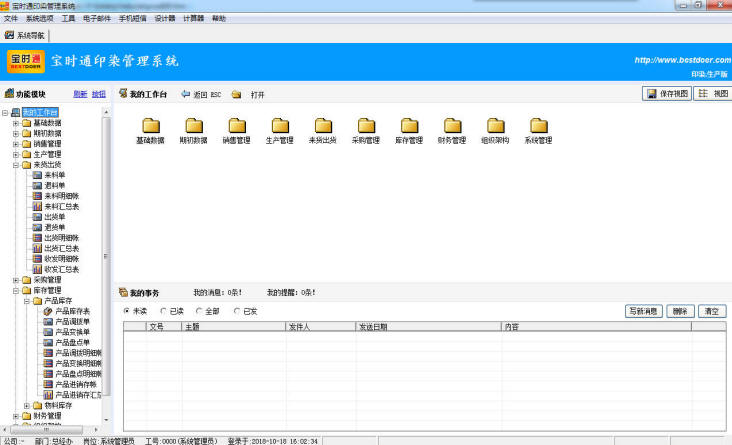Open the 销售管理 folder icon in workspace
This screenshot has height=445, width=732.
pos(237,126)
